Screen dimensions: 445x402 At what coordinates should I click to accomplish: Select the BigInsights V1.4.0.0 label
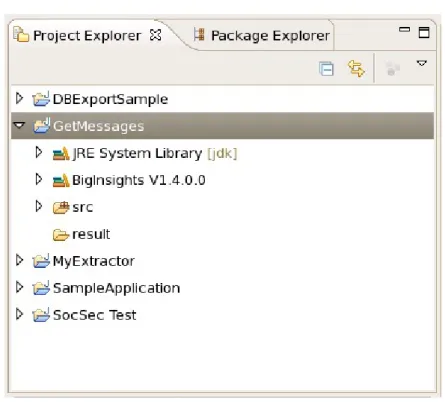pyautogui.click(x=139, y=180)
